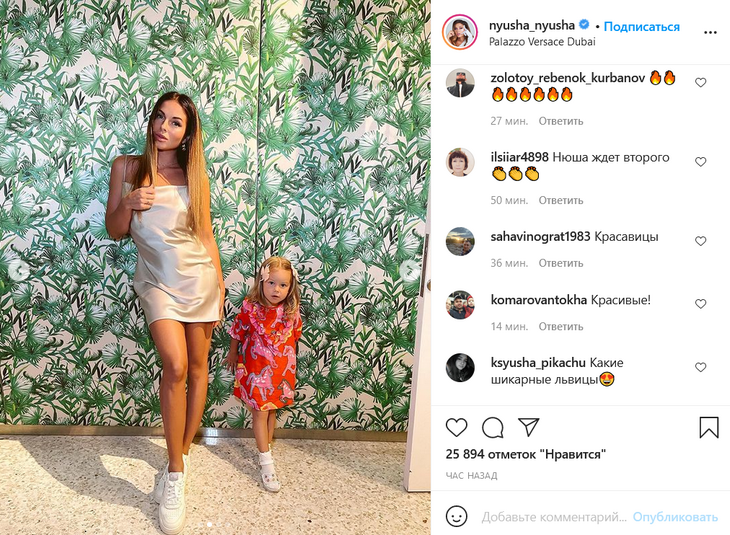Viewport: 730px width, 535px height.
Task: Like zolotoy_rebenok_kurbanov's comment
Action: (701, 82)
